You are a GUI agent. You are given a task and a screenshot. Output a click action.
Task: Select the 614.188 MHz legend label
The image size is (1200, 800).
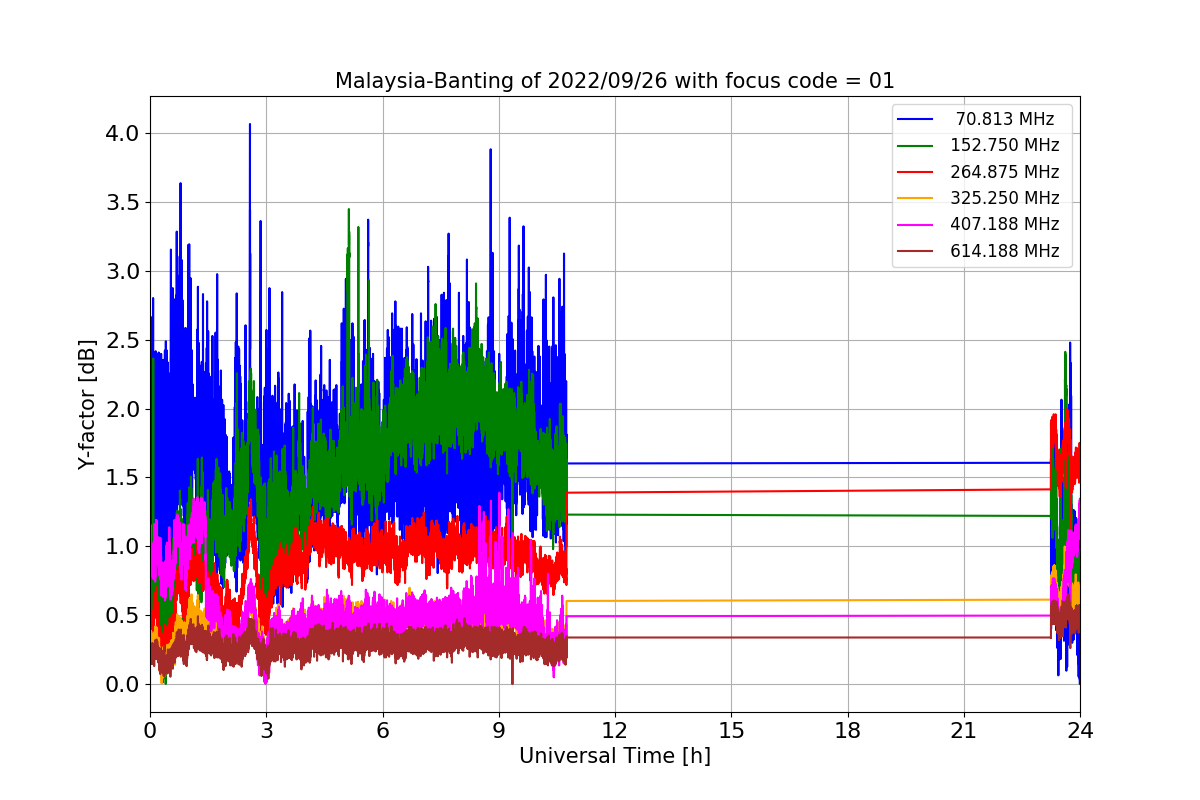[1005, 251]
